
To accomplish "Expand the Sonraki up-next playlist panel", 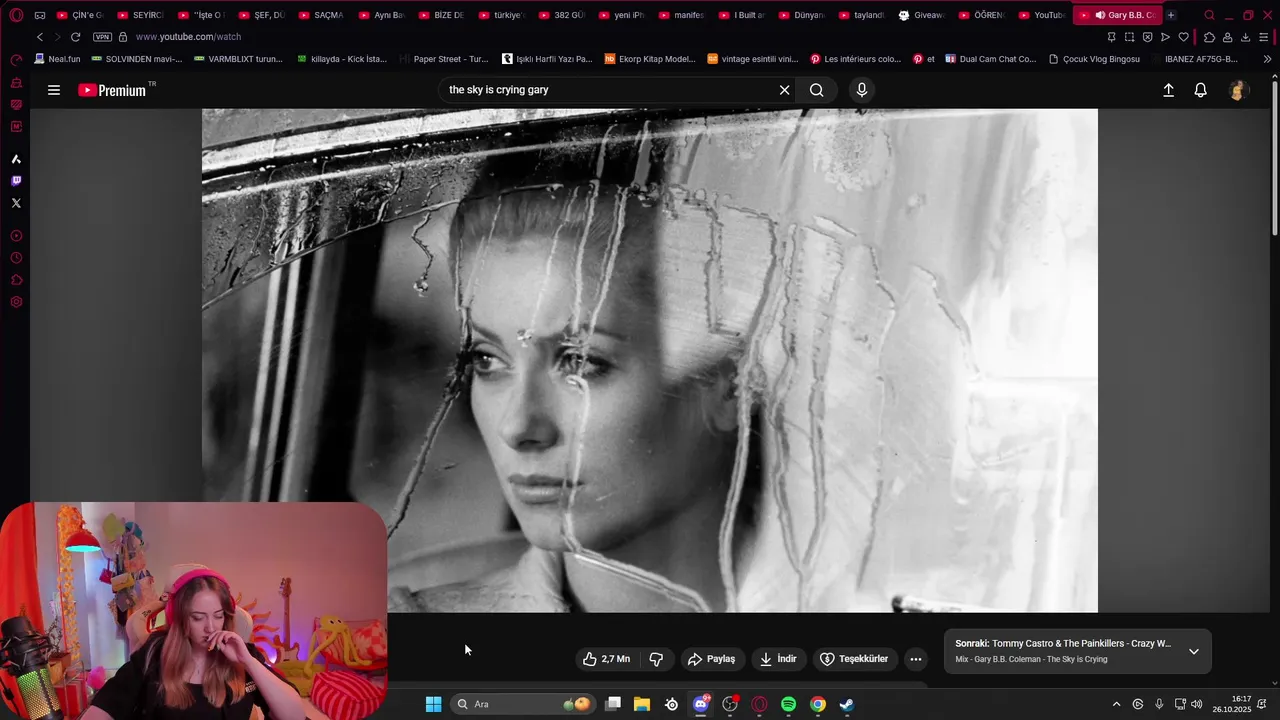I will [x=1193, y=651].
